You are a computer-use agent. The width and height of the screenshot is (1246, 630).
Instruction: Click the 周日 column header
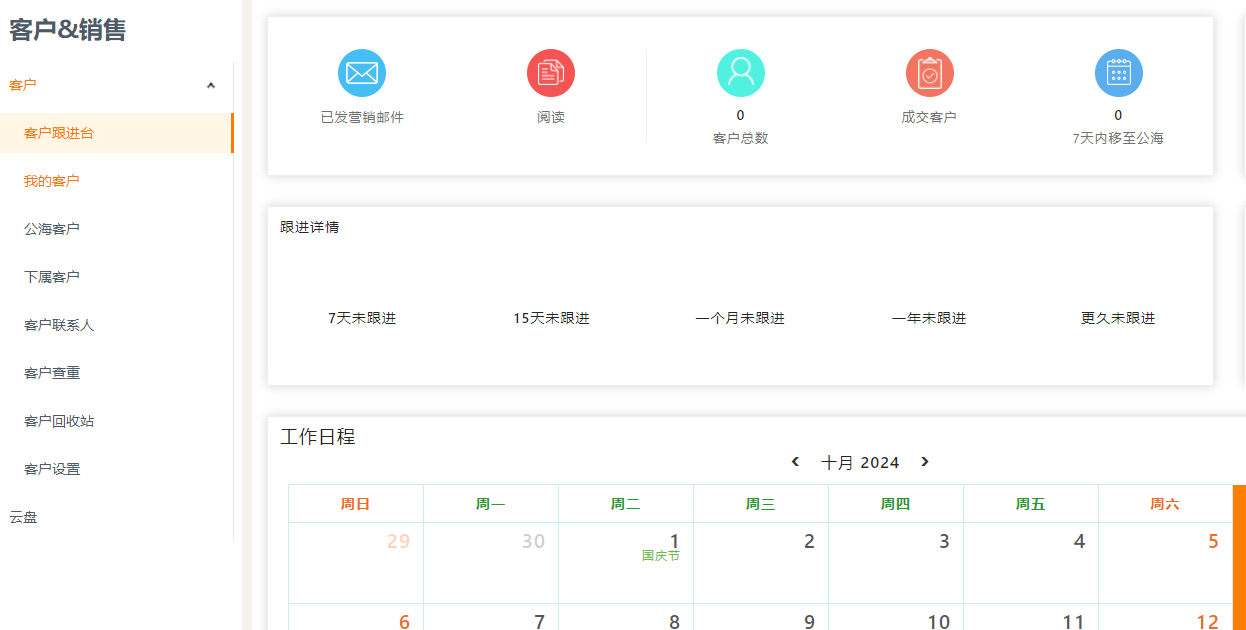[355, 504]
